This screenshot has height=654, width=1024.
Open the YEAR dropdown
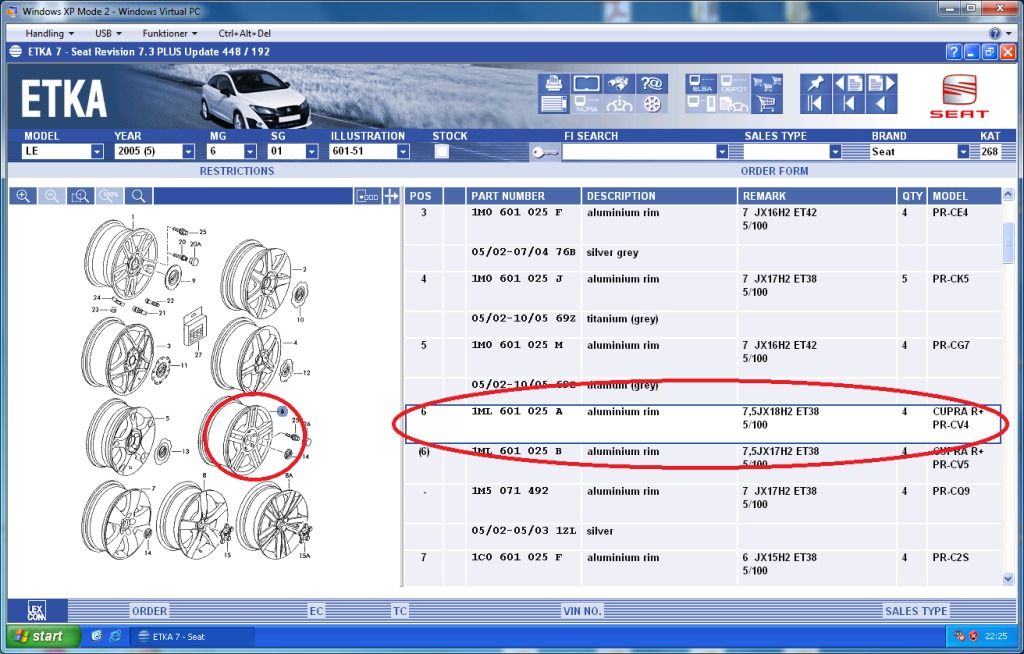click(188, 152)
